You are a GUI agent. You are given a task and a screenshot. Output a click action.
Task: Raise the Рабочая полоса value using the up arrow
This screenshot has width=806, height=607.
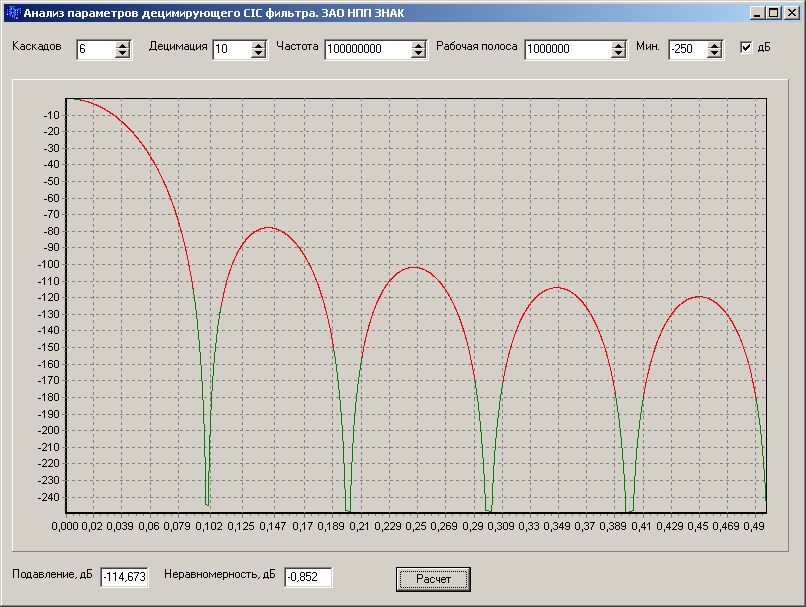point(619,45)
